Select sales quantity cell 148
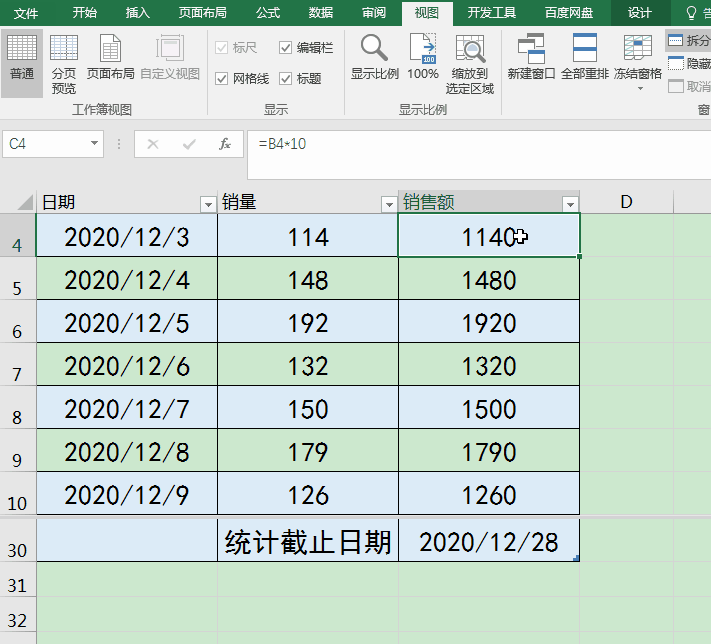This screenshot has width=711, height=644. coord(308,279)
